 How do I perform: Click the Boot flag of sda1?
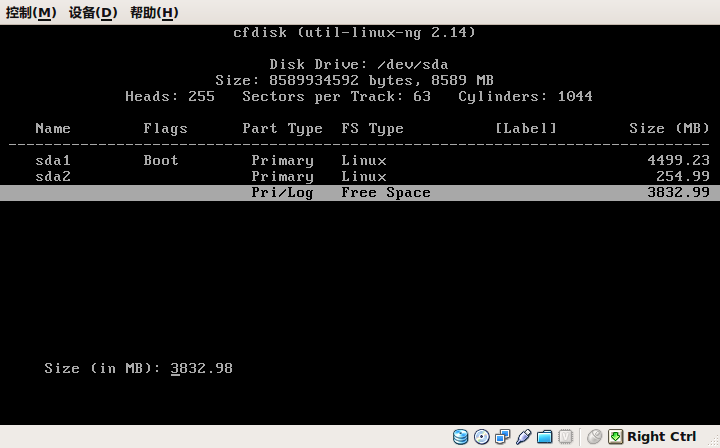pos(161,160)
